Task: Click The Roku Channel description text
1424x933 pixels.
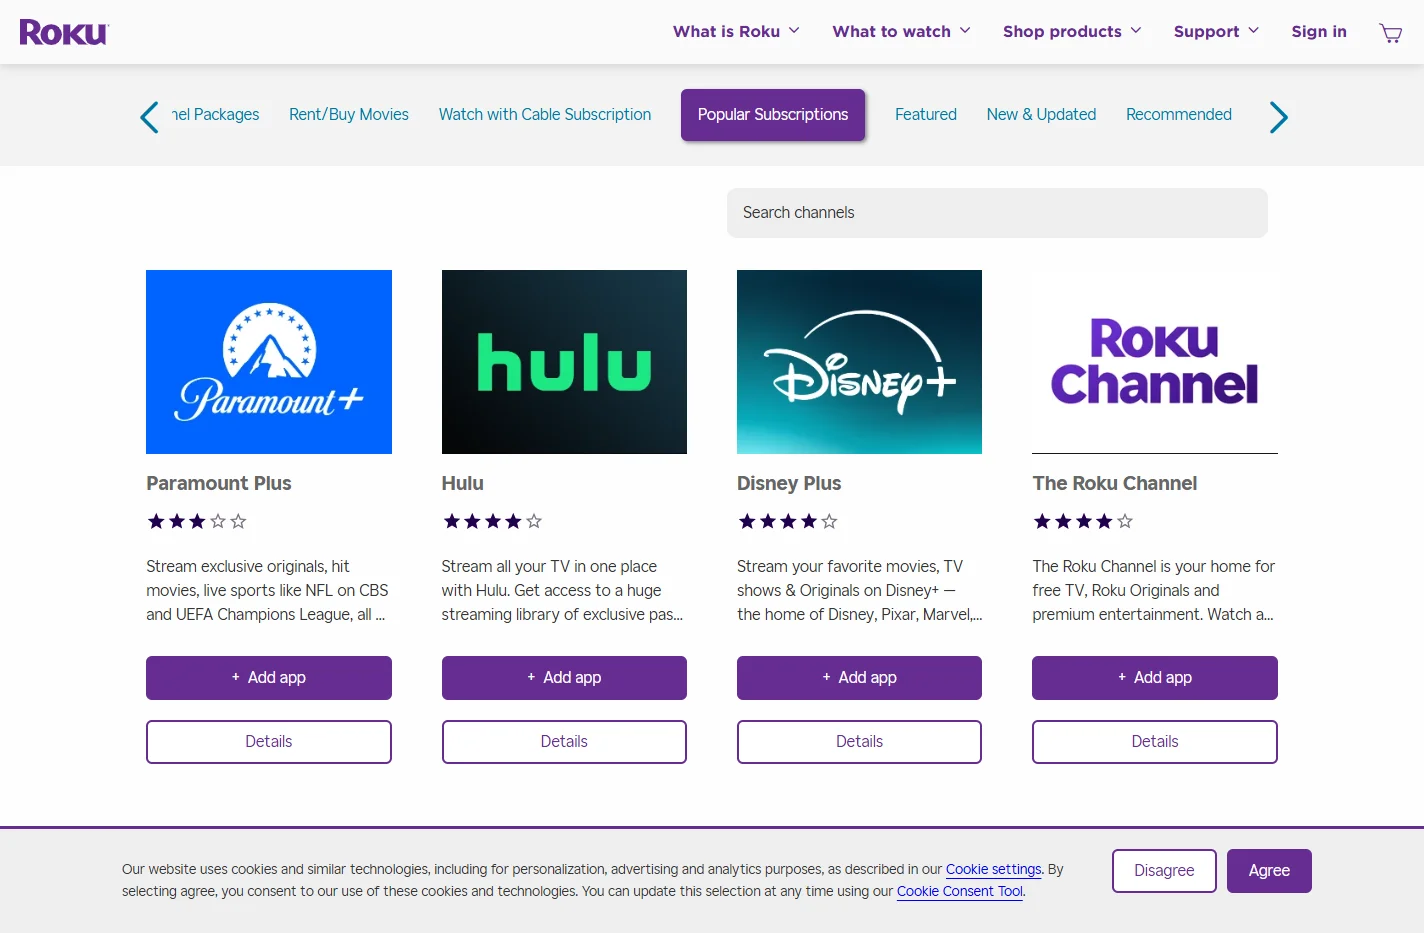Action: coord(1154,590)
